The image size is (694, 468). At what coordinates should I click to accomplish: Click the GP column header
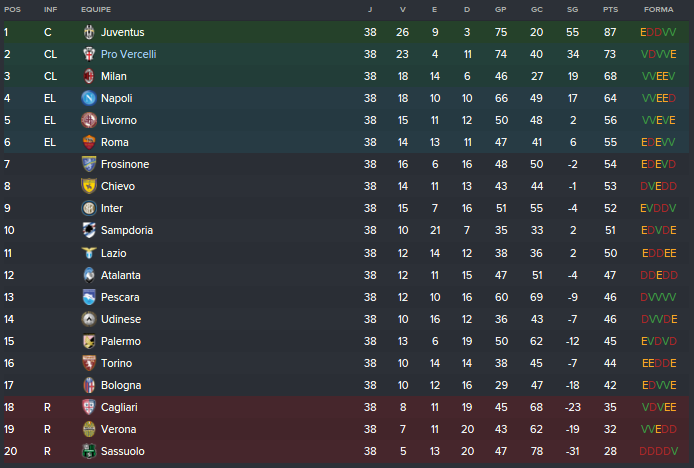(x=500, y=9)
